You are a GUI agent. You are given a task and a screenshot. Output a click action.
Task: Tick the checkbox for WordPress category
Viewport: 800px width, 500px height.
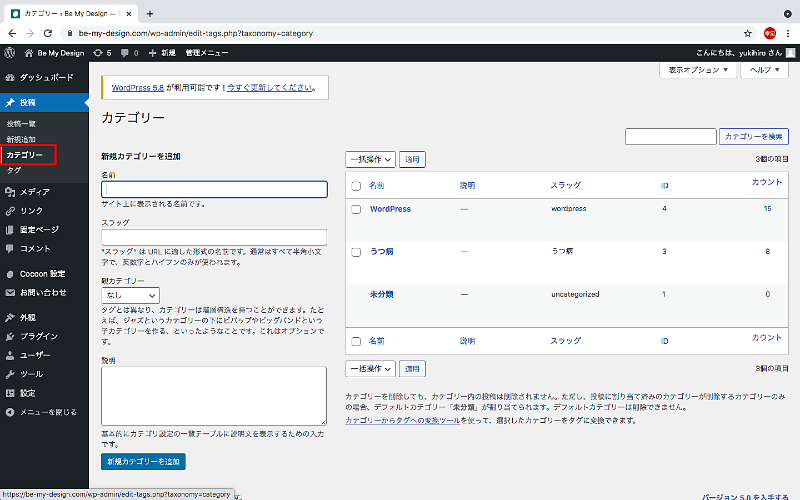point(356,209)
